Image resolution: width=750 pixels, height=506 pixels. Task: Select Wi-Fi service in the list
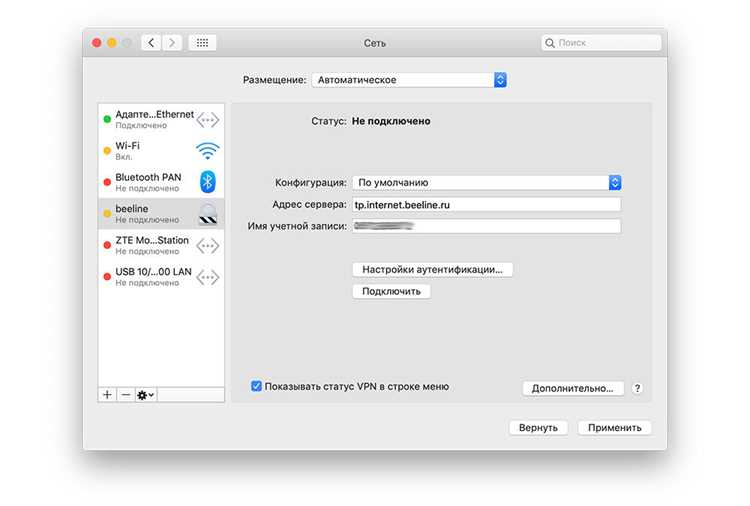tap(161, 151)
